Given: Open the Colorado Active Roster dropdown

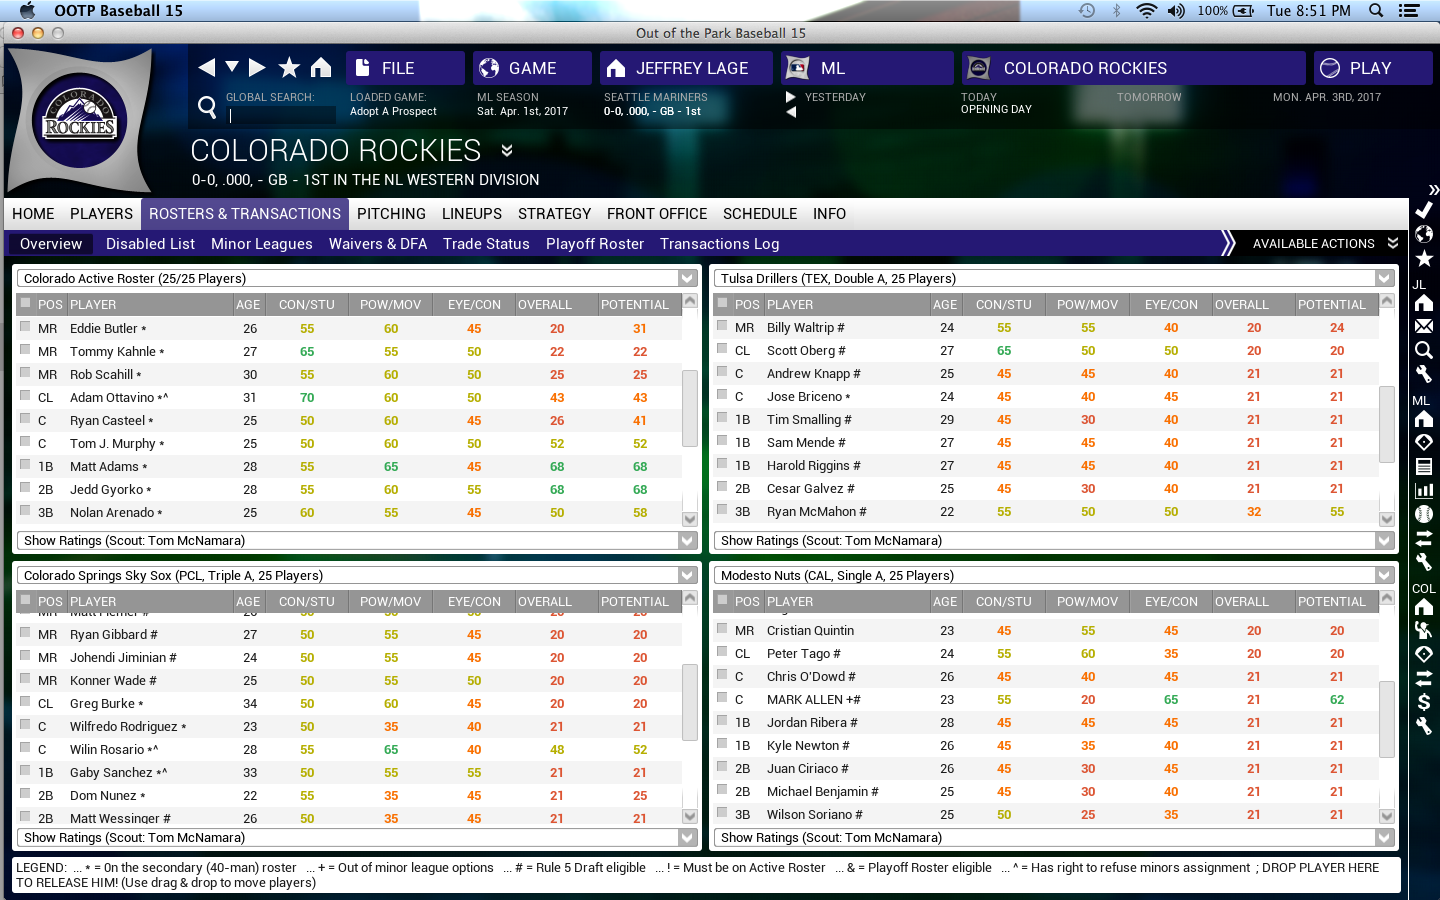Looking at the screenshot, I should pyautogui.click(x=687, y=278).
